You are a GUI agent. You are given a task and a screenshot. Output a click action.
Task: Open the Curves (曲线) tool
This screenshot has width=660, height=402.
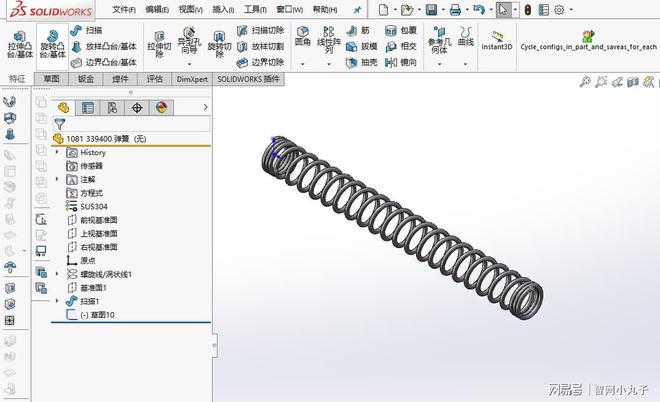(466, 36)
